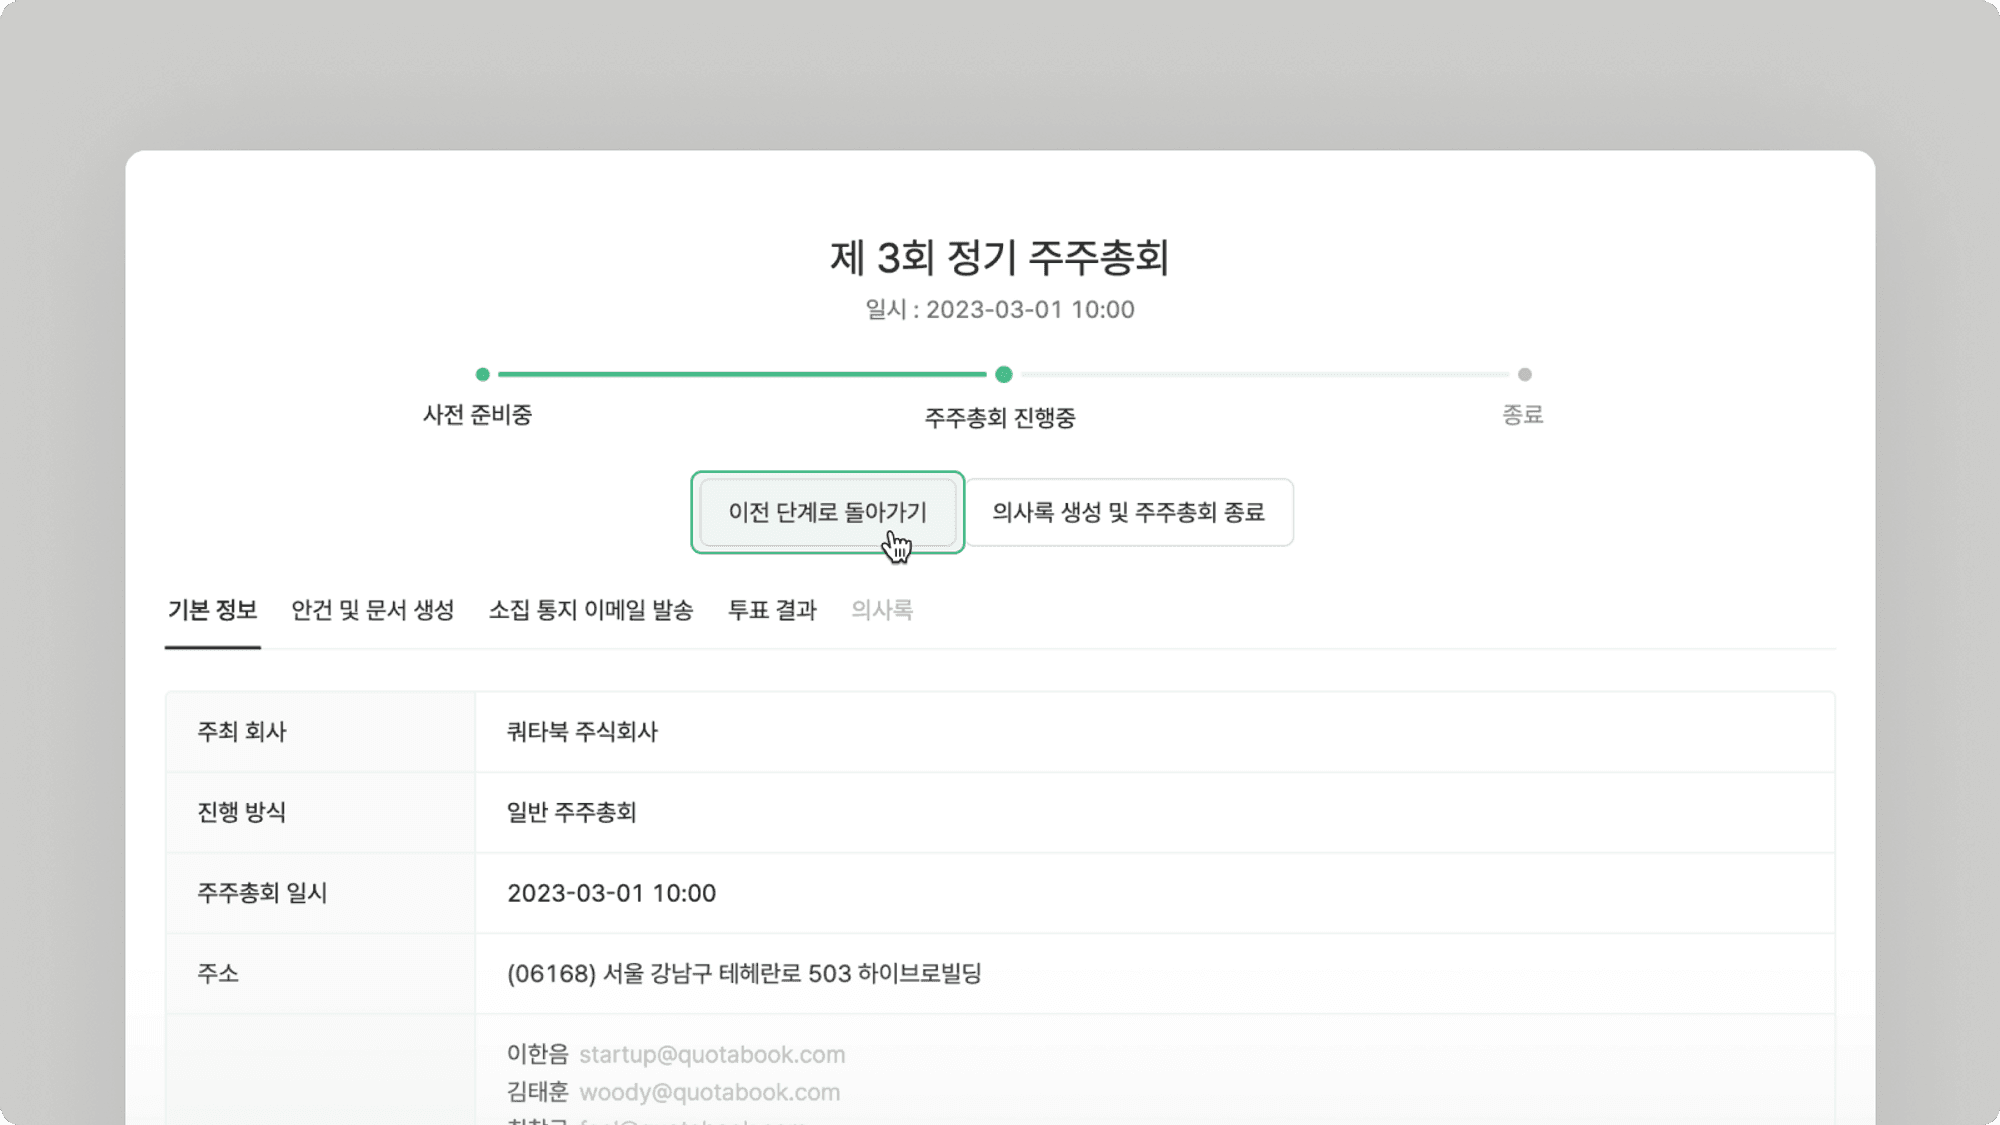Click the address row showing 하이브로빌딩
The height and width of the screenshot is (1125, 2000).
745,973
